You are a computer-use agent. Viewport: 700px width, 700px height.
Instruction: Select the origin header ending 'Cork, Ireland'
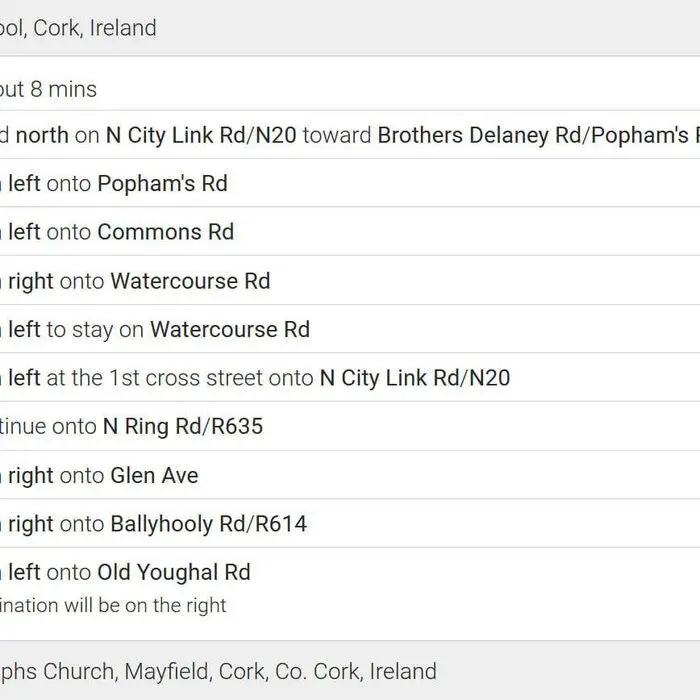click(350, 28)
